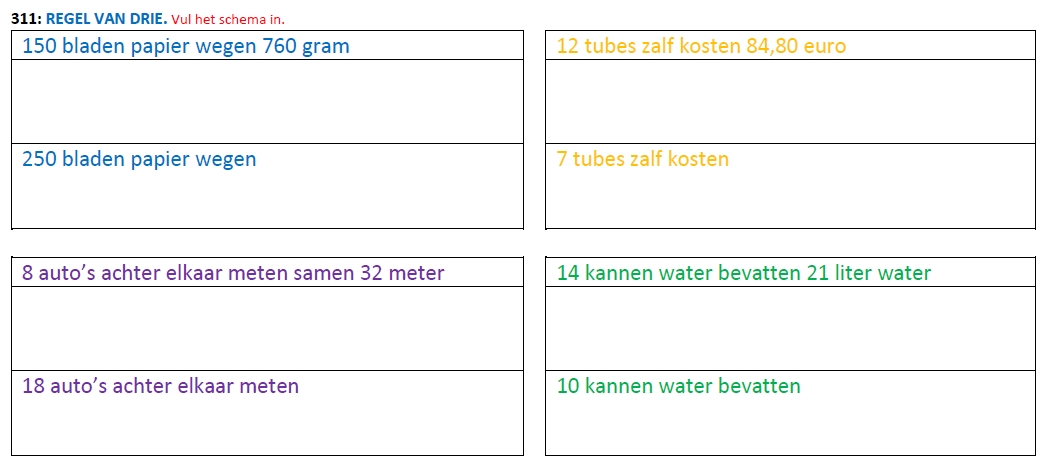1048x465 pixels.
Task: Click the empty working area under 14 kannen water
Action: (791, 329)
